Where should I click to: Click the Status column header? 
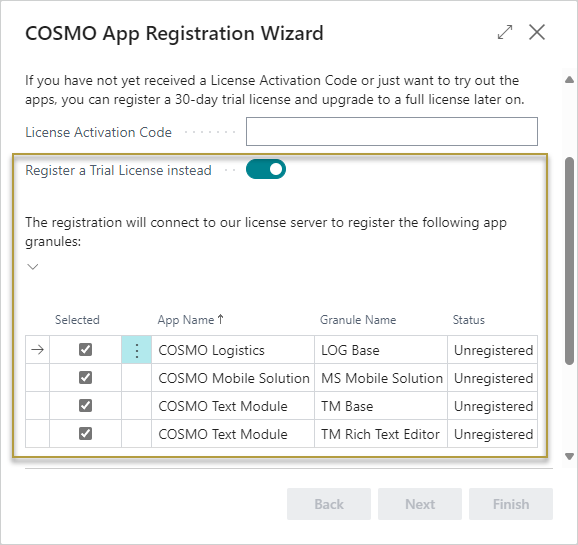coord(469,320)
